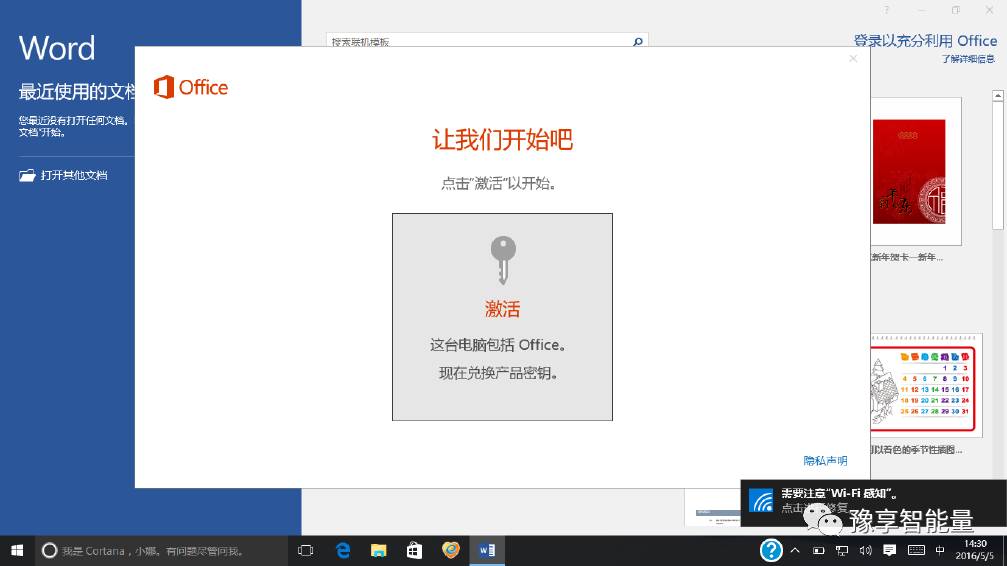
Task: Click the key icon in the activation tile
Action: pos(503,260)
